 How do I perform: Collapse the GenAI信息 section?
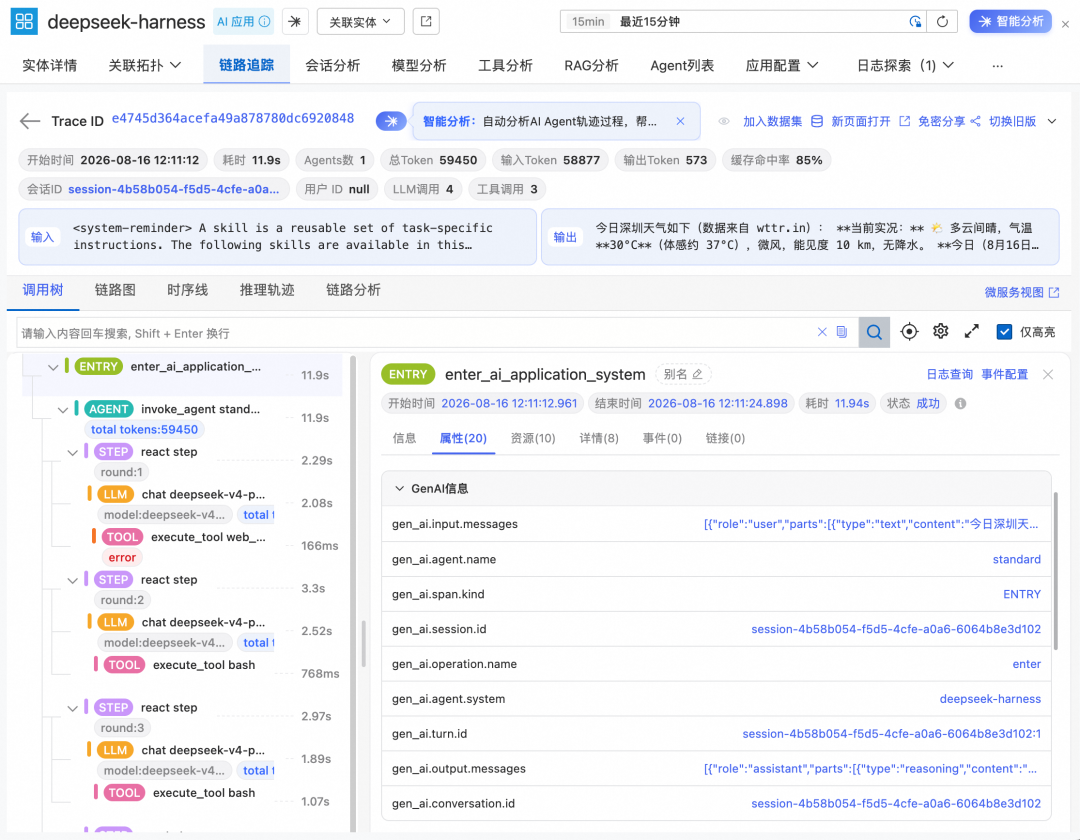399,488
